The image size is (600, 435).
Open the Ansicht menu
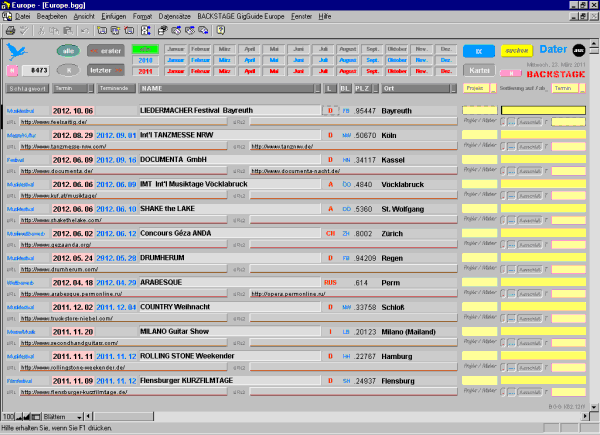[84, 16]
